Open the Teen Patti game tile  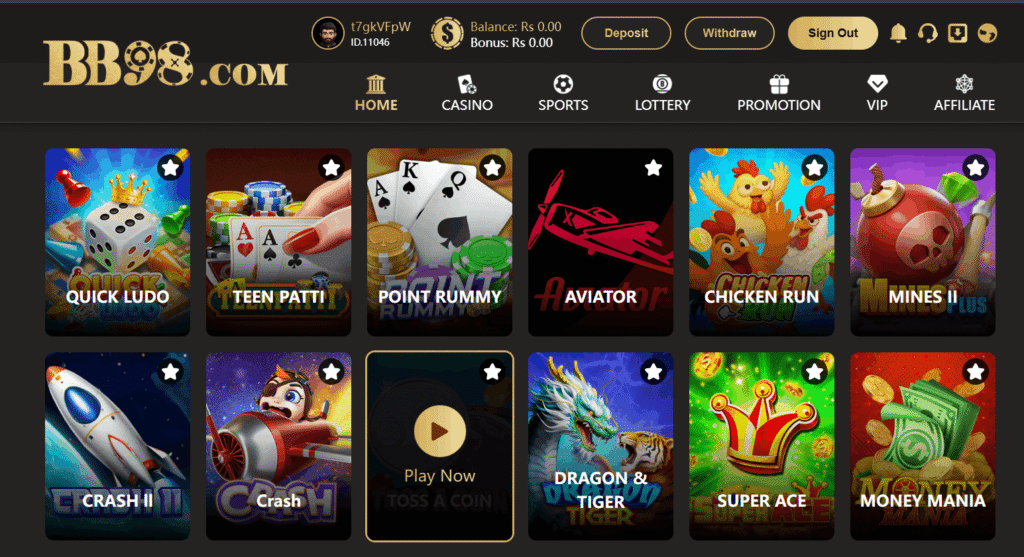pos(278,242)
